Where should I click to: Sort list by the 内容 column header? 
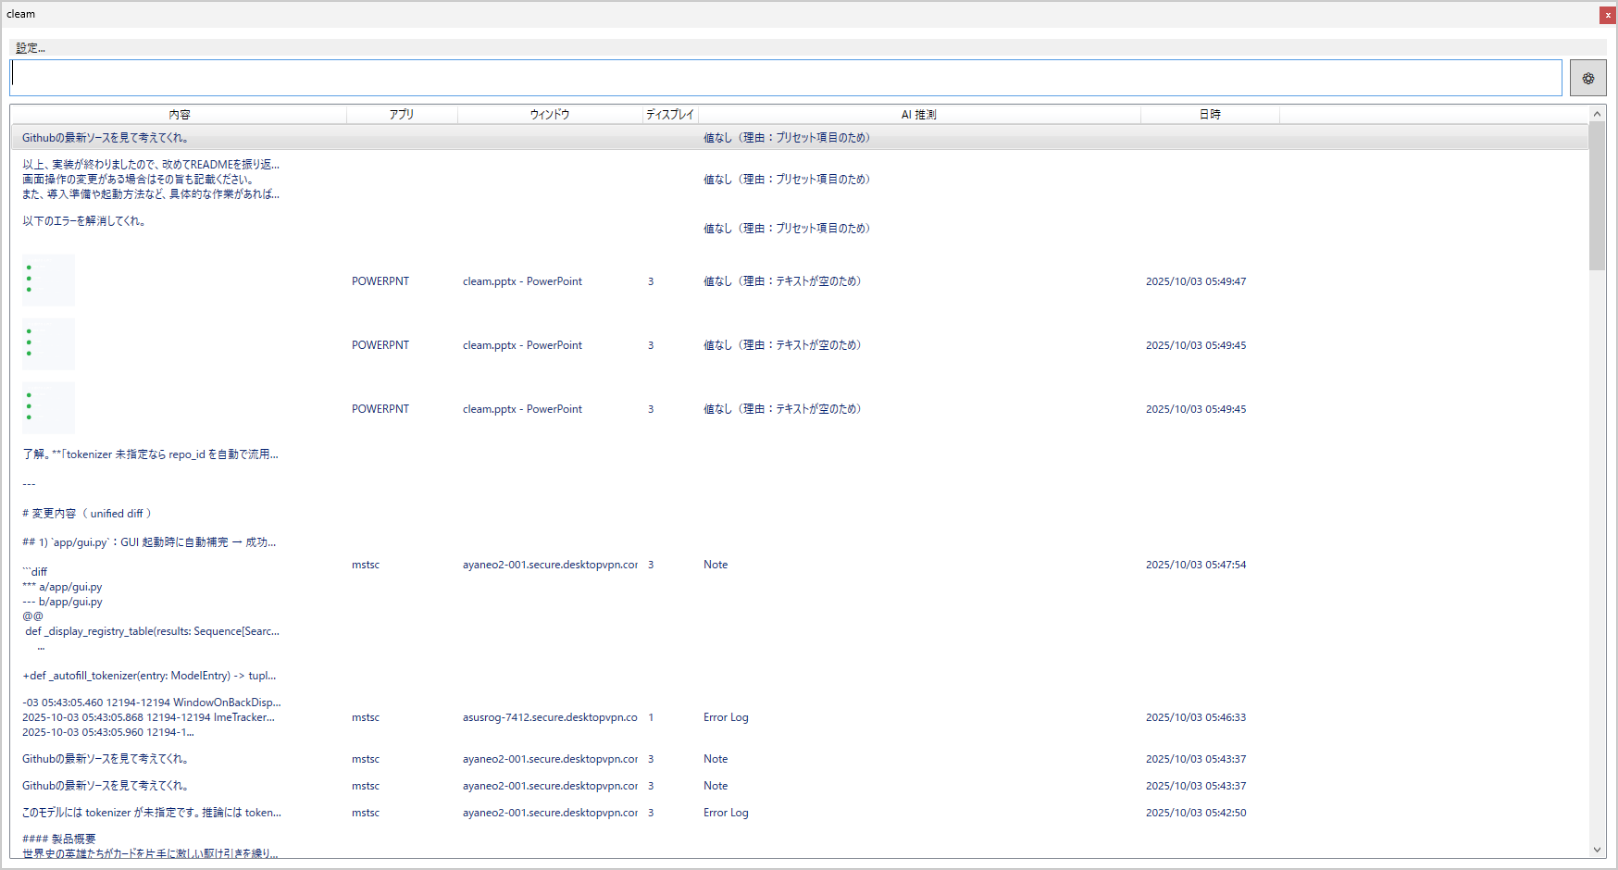[179, 115]
